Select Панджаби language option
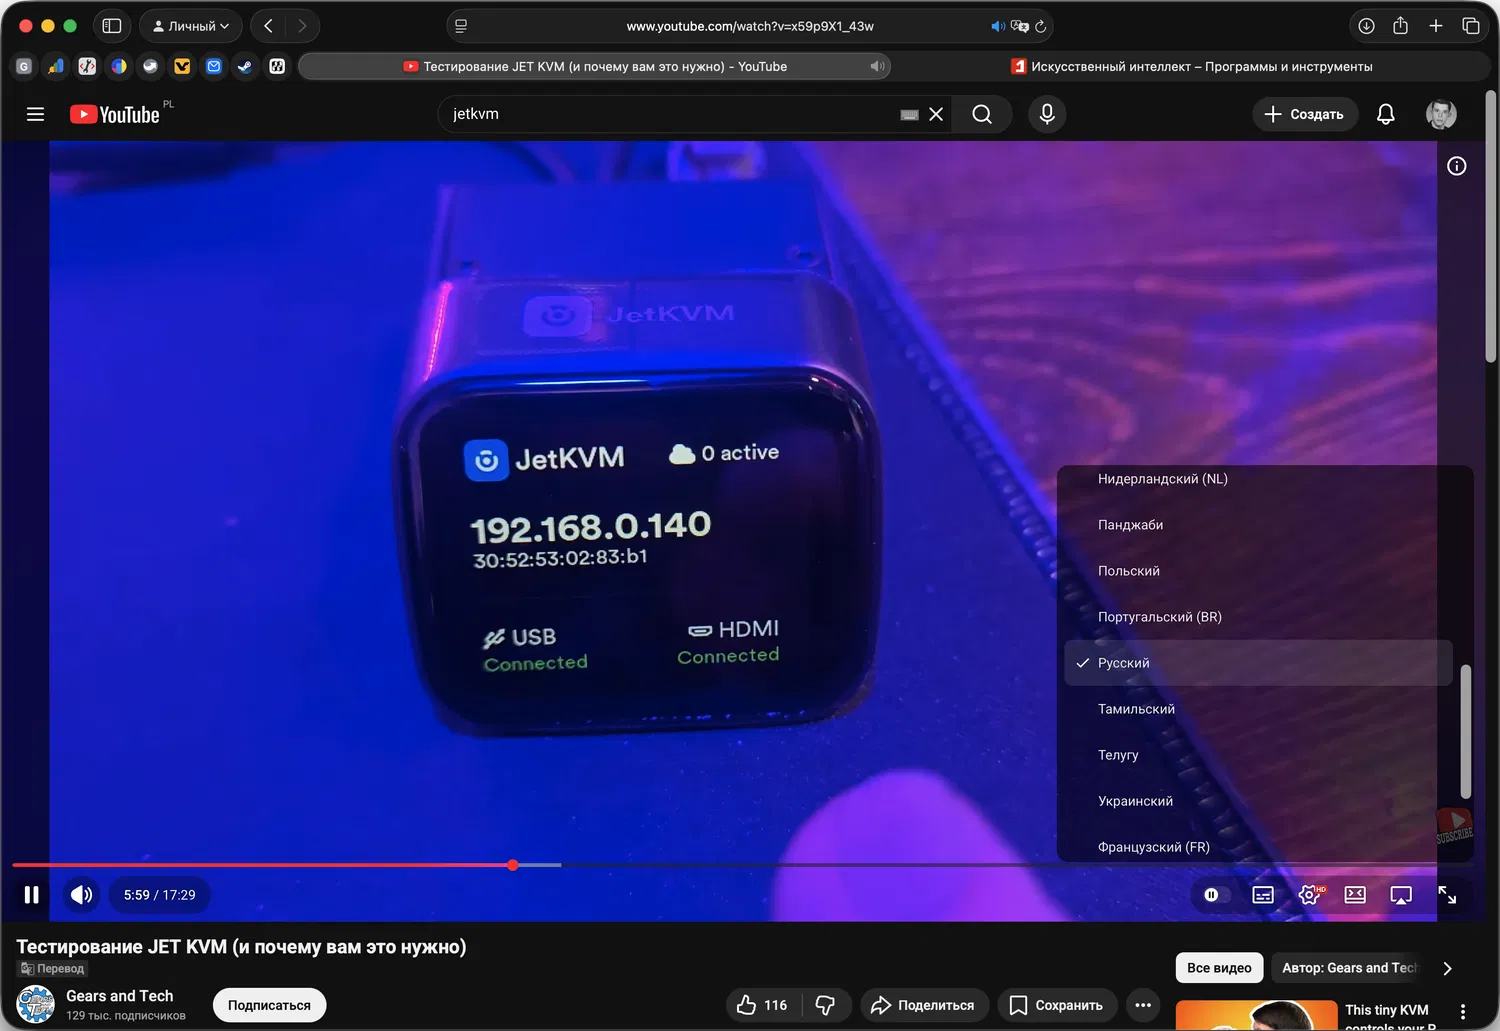The width and height of the screenshot is (1500, 1031). tap(1258, 525)
